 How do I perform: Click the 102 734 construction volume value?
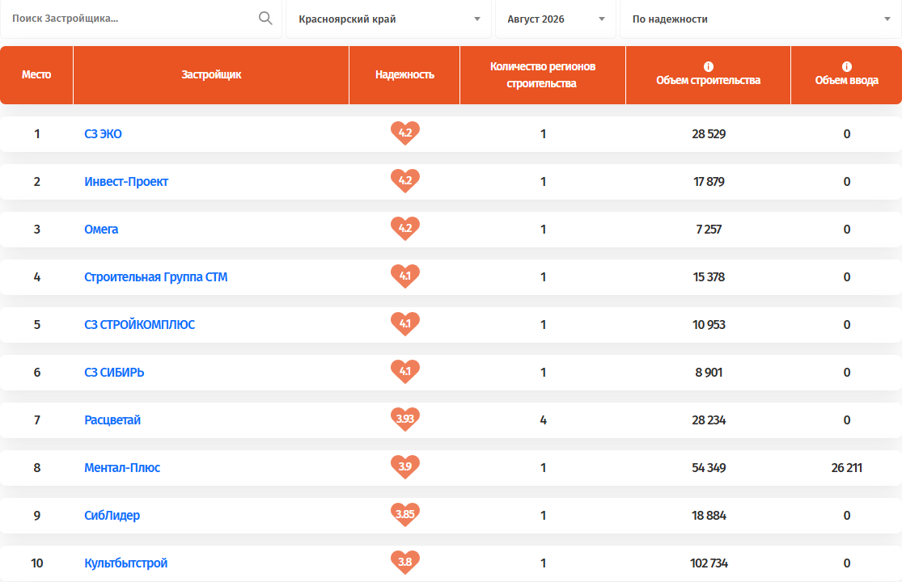click(x=709, y=564)
